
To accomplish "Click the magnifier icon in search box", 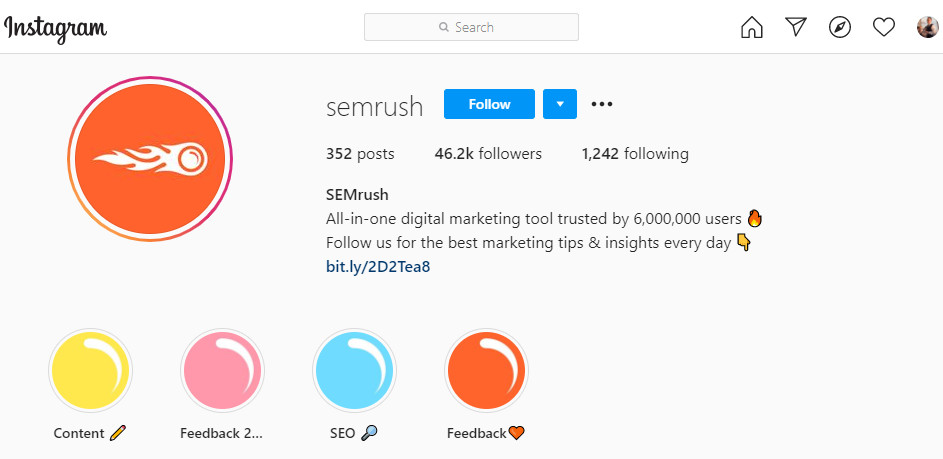I will pyautogui.click(x=444, y=27).
